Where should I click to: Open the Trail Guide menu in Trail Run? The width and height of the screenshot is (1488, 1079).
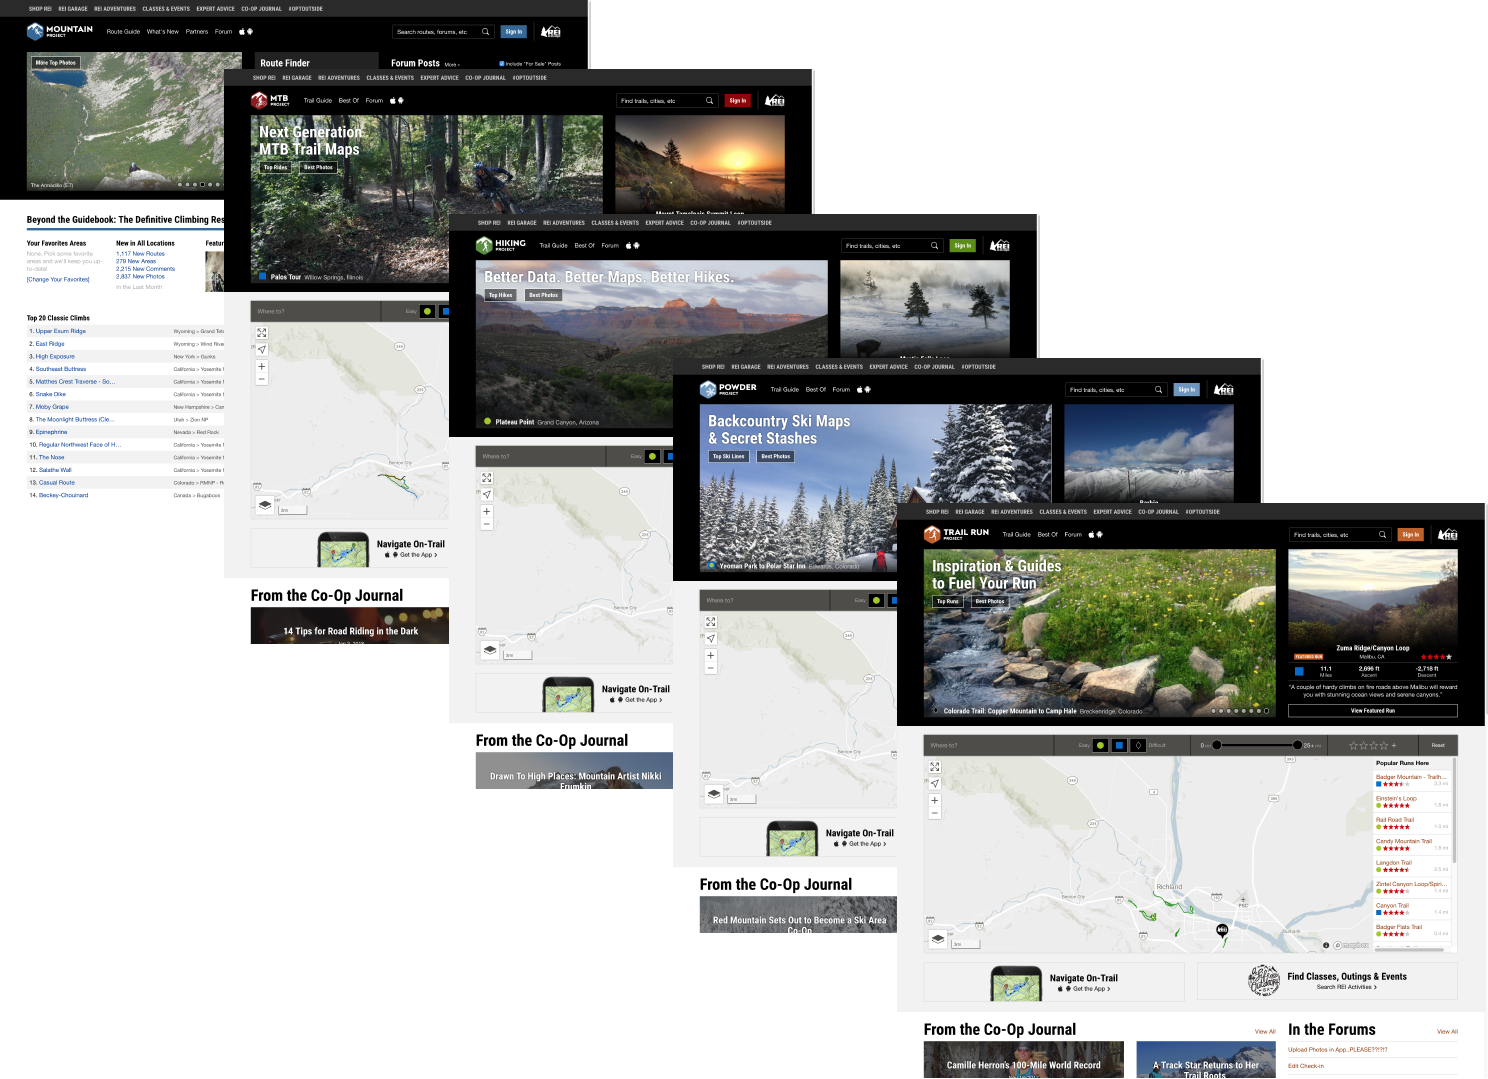(x=1016, y=535)
